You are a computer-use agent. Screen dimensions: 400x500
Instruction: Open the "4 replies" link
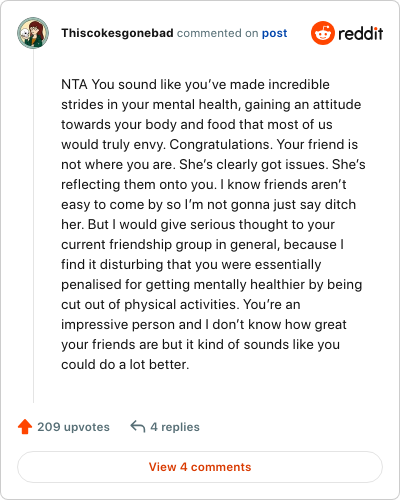tap(175, 427)
